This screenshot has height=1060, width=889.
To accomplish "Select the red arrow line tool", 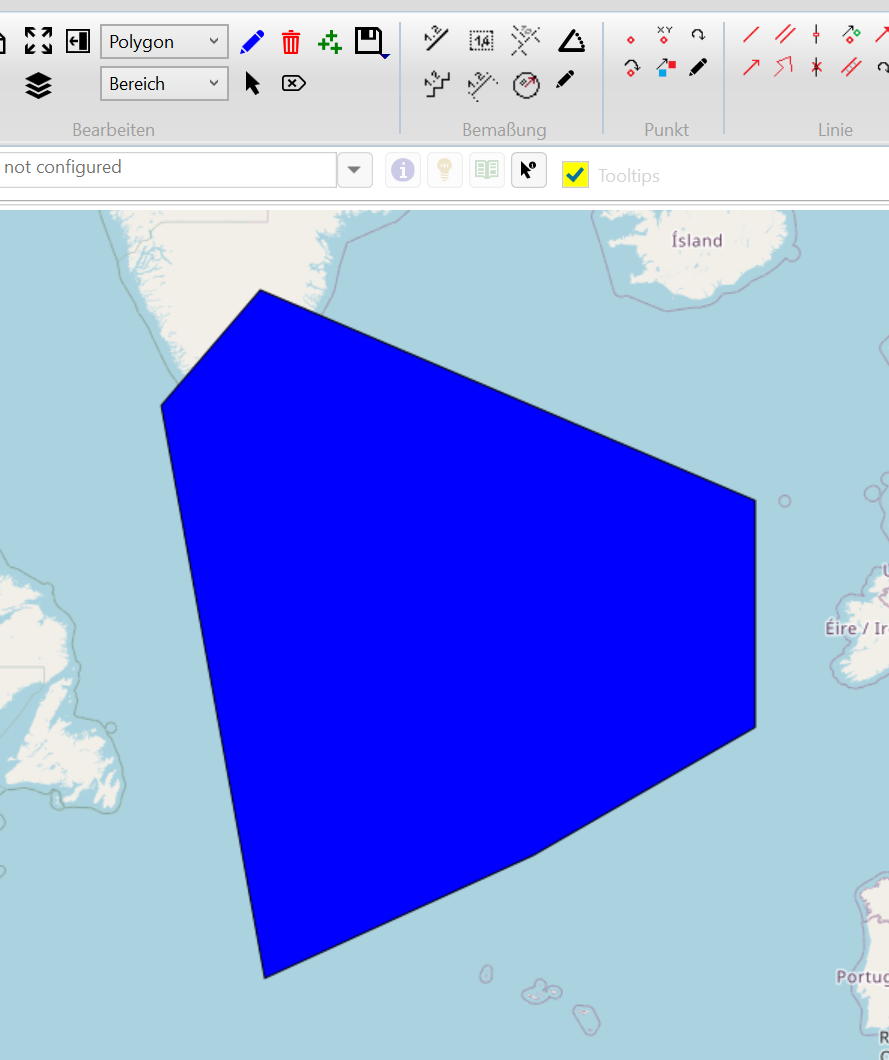I will (751, 67).
